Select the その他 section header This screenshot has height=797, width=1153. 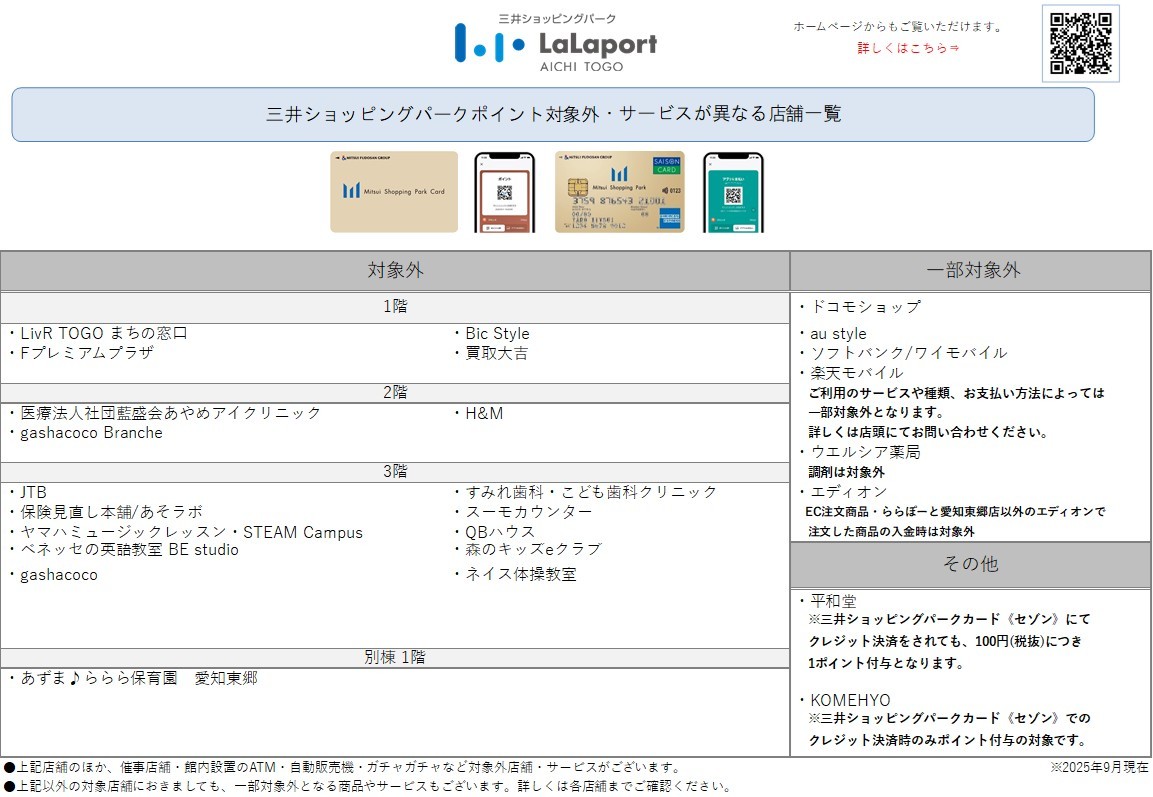[x=971, y=564]
